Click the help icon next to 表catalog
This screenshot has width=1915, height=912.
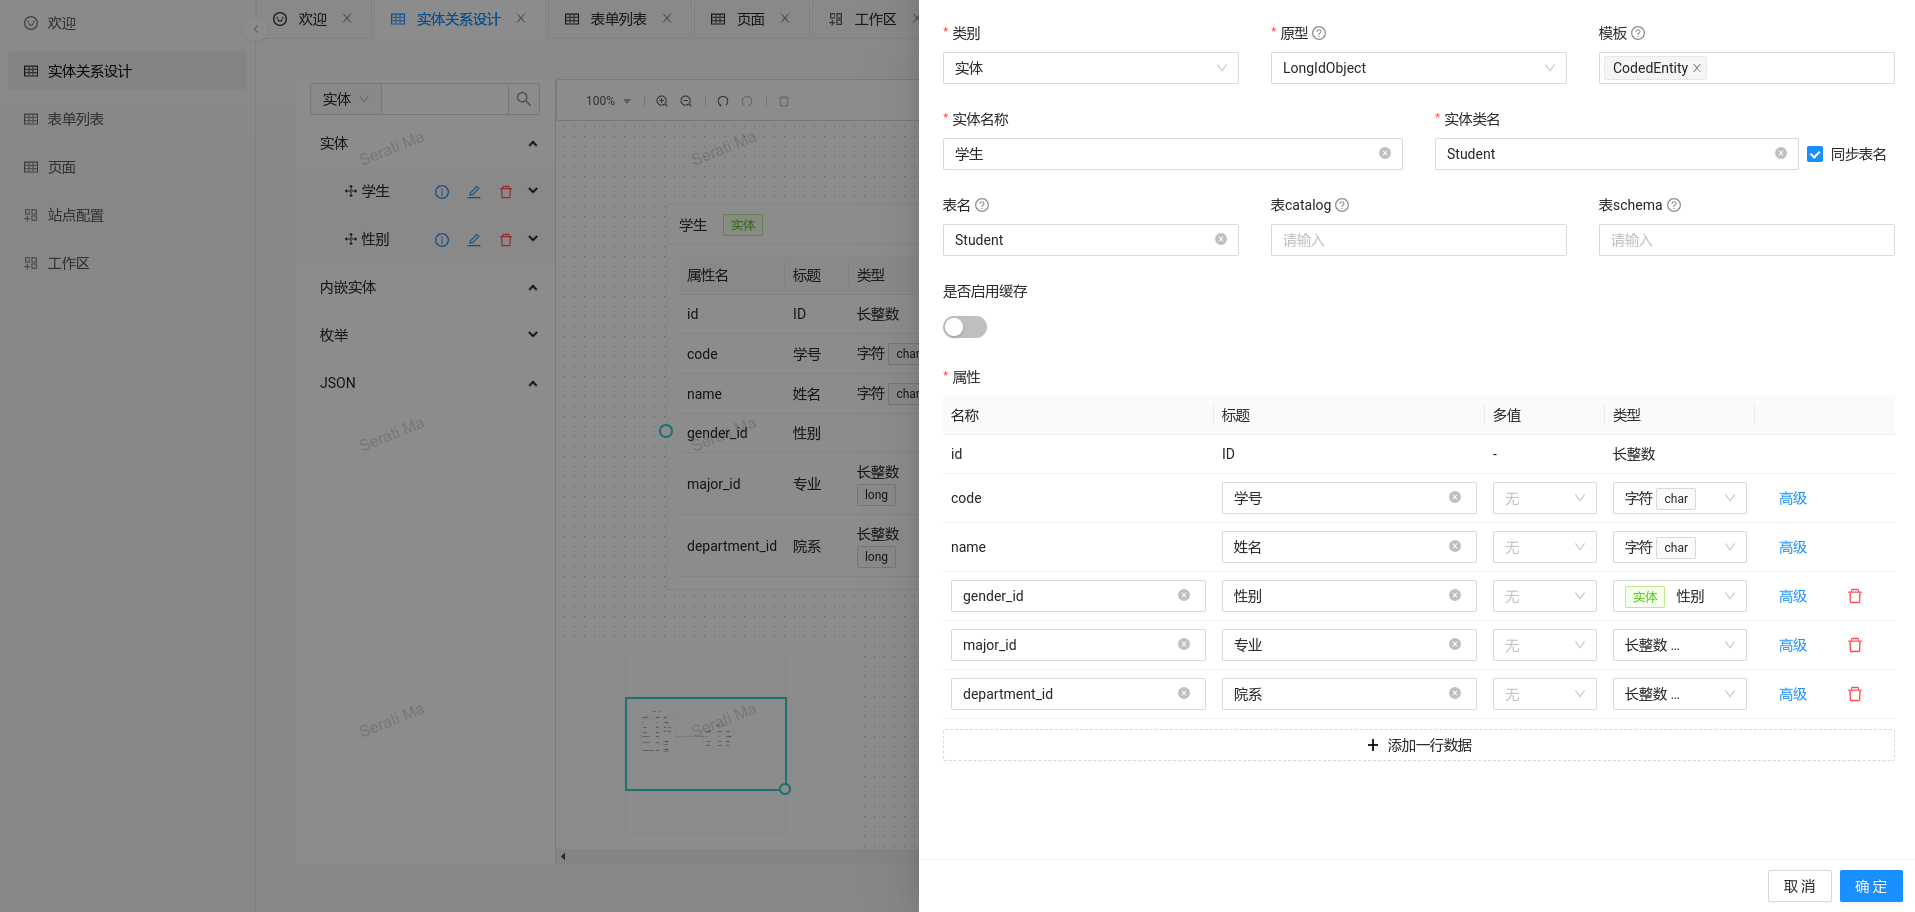(1342, 205)
